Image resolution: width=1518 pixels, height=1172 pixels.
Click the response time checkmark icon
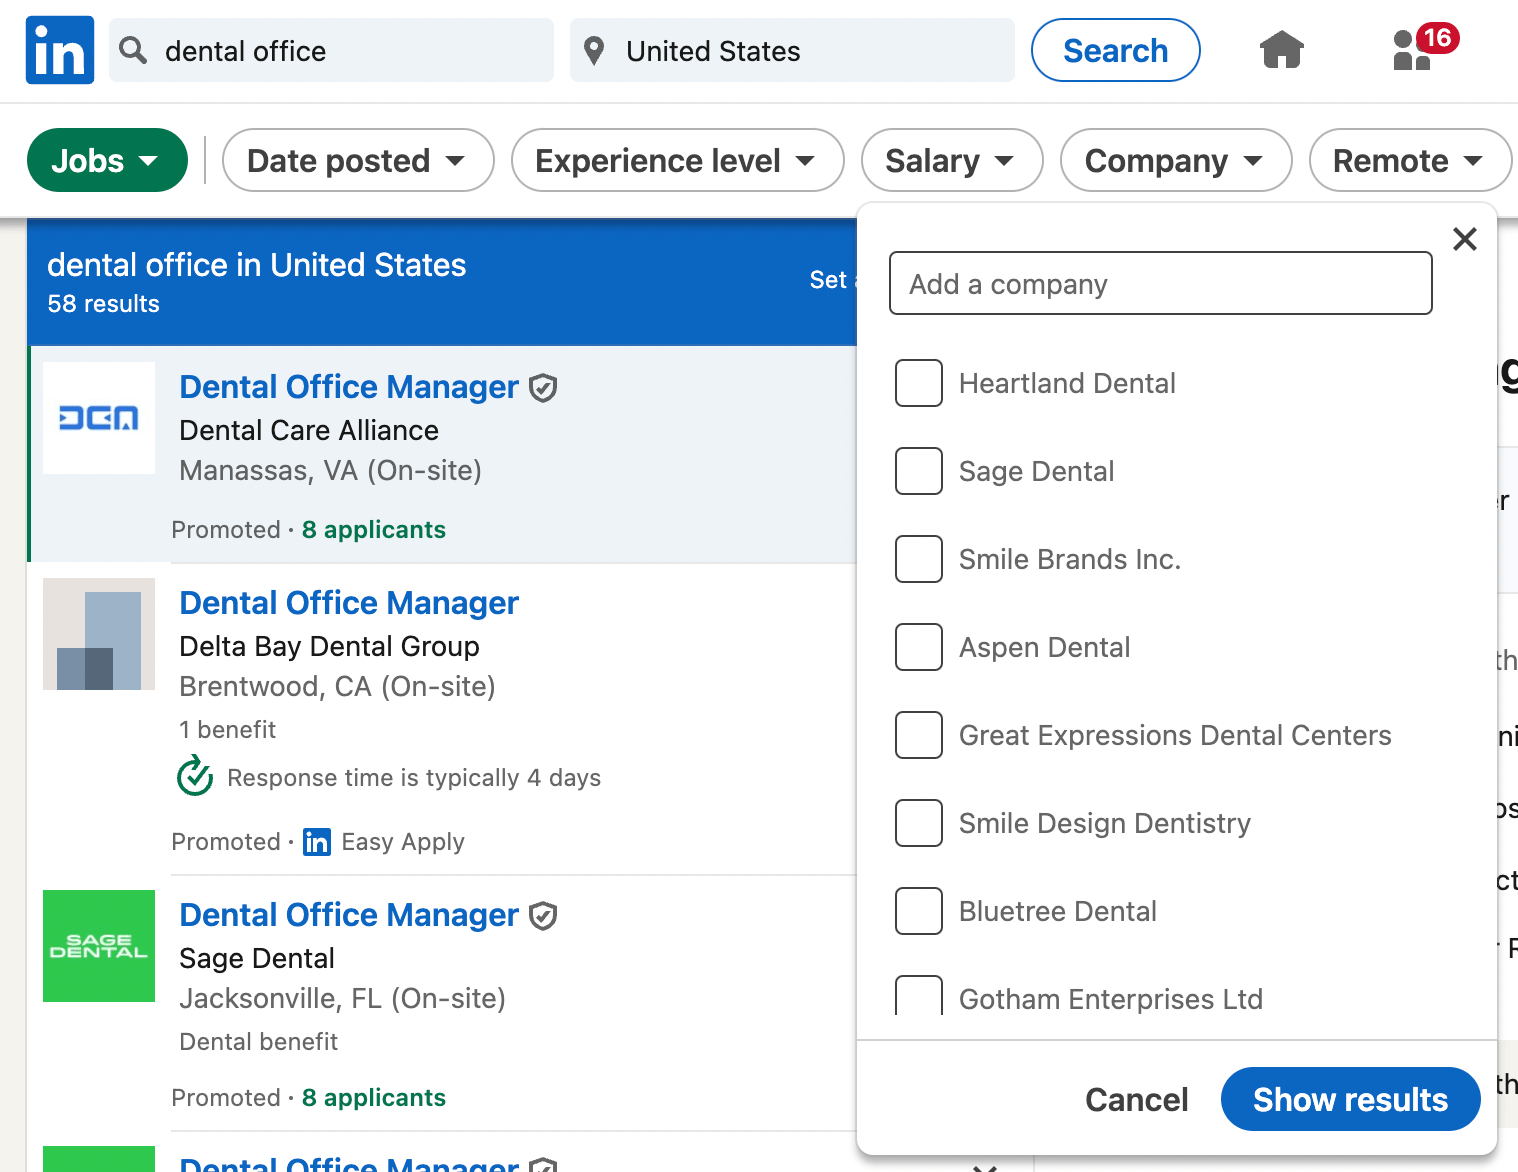click(195, 777)
